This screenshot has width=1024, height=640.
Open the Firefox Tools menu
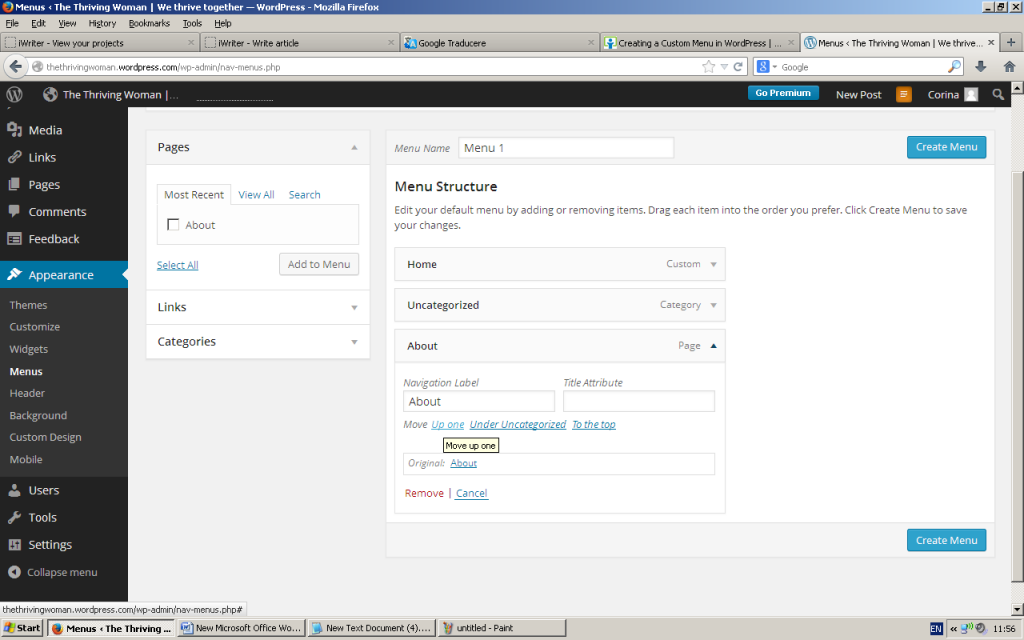[x=192, y=24]
